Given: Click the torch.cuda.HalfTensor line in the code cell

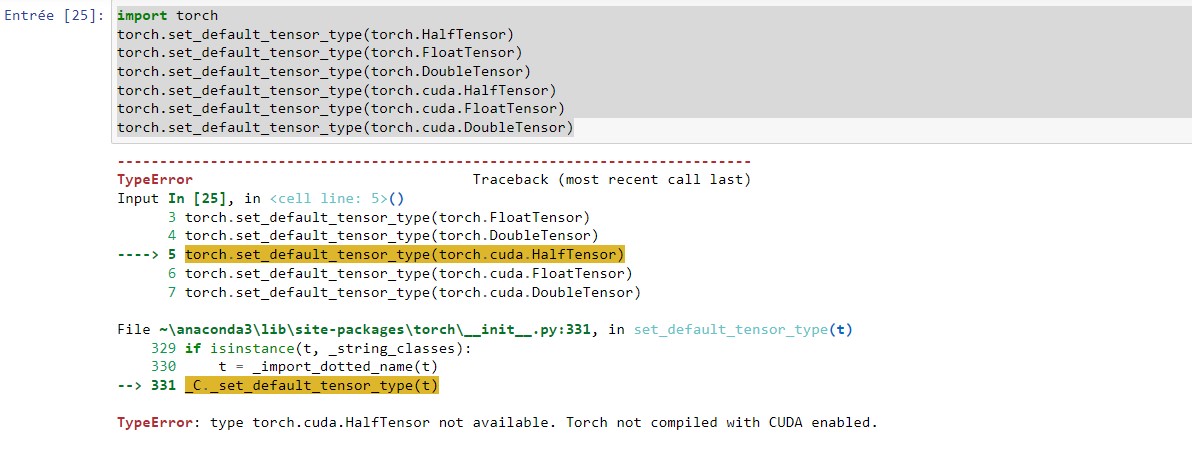Looking at the screenshot, I should [336, 90].
